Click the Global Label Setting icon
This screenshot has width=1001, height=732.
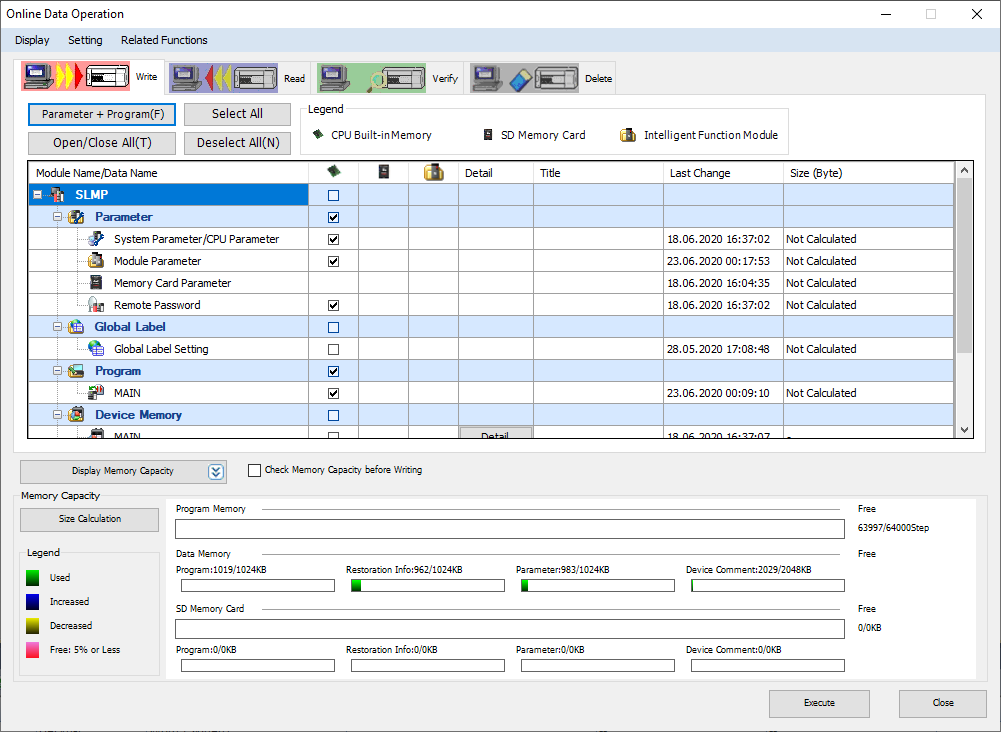click(x=96, y=348)
